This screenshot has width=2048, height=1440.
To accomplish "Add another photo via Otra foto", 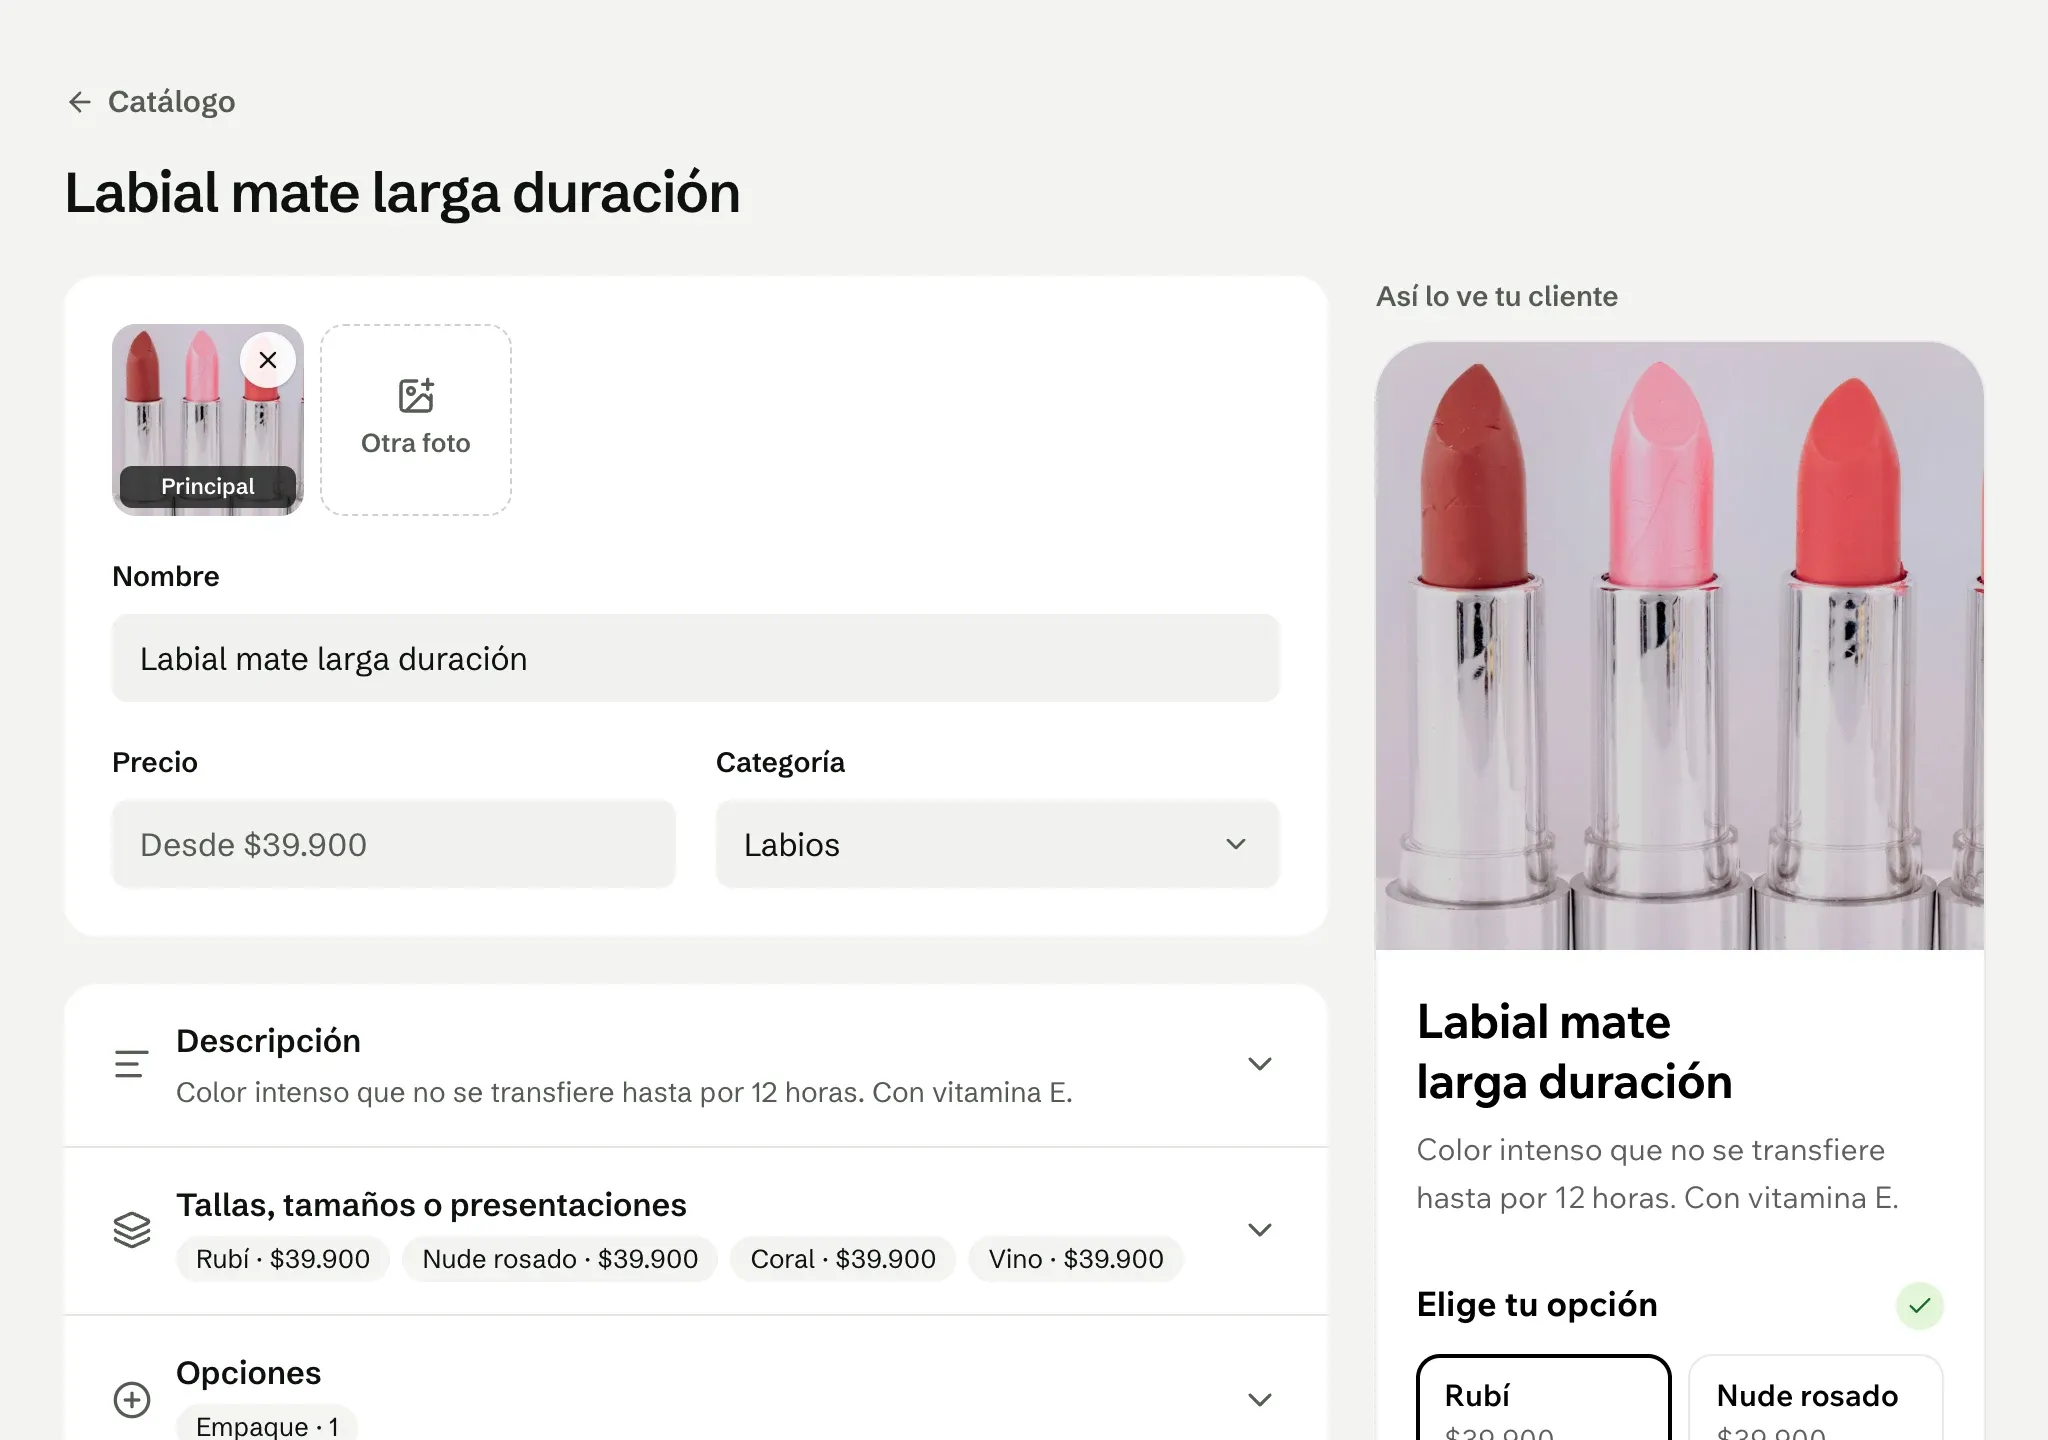I will pos(416,420).
